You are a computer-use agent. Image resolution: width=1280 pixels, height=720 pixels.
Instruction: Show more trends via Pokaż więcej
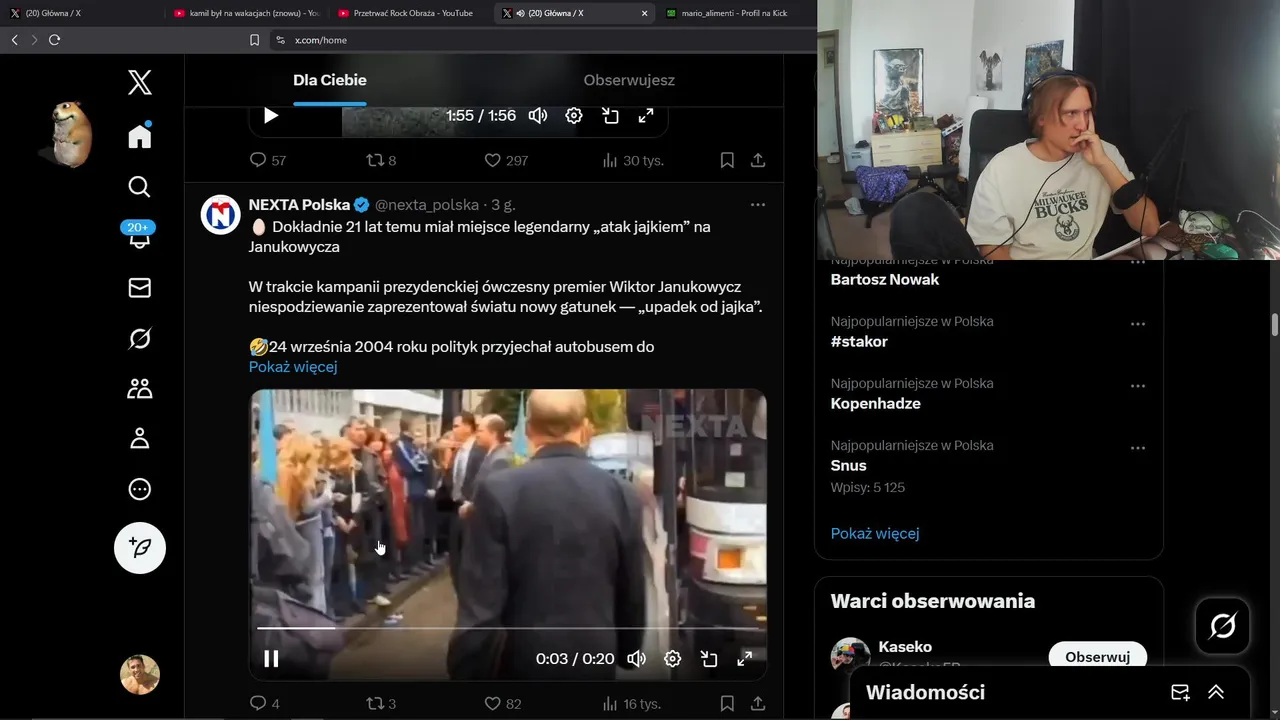(x=875, y=533)
